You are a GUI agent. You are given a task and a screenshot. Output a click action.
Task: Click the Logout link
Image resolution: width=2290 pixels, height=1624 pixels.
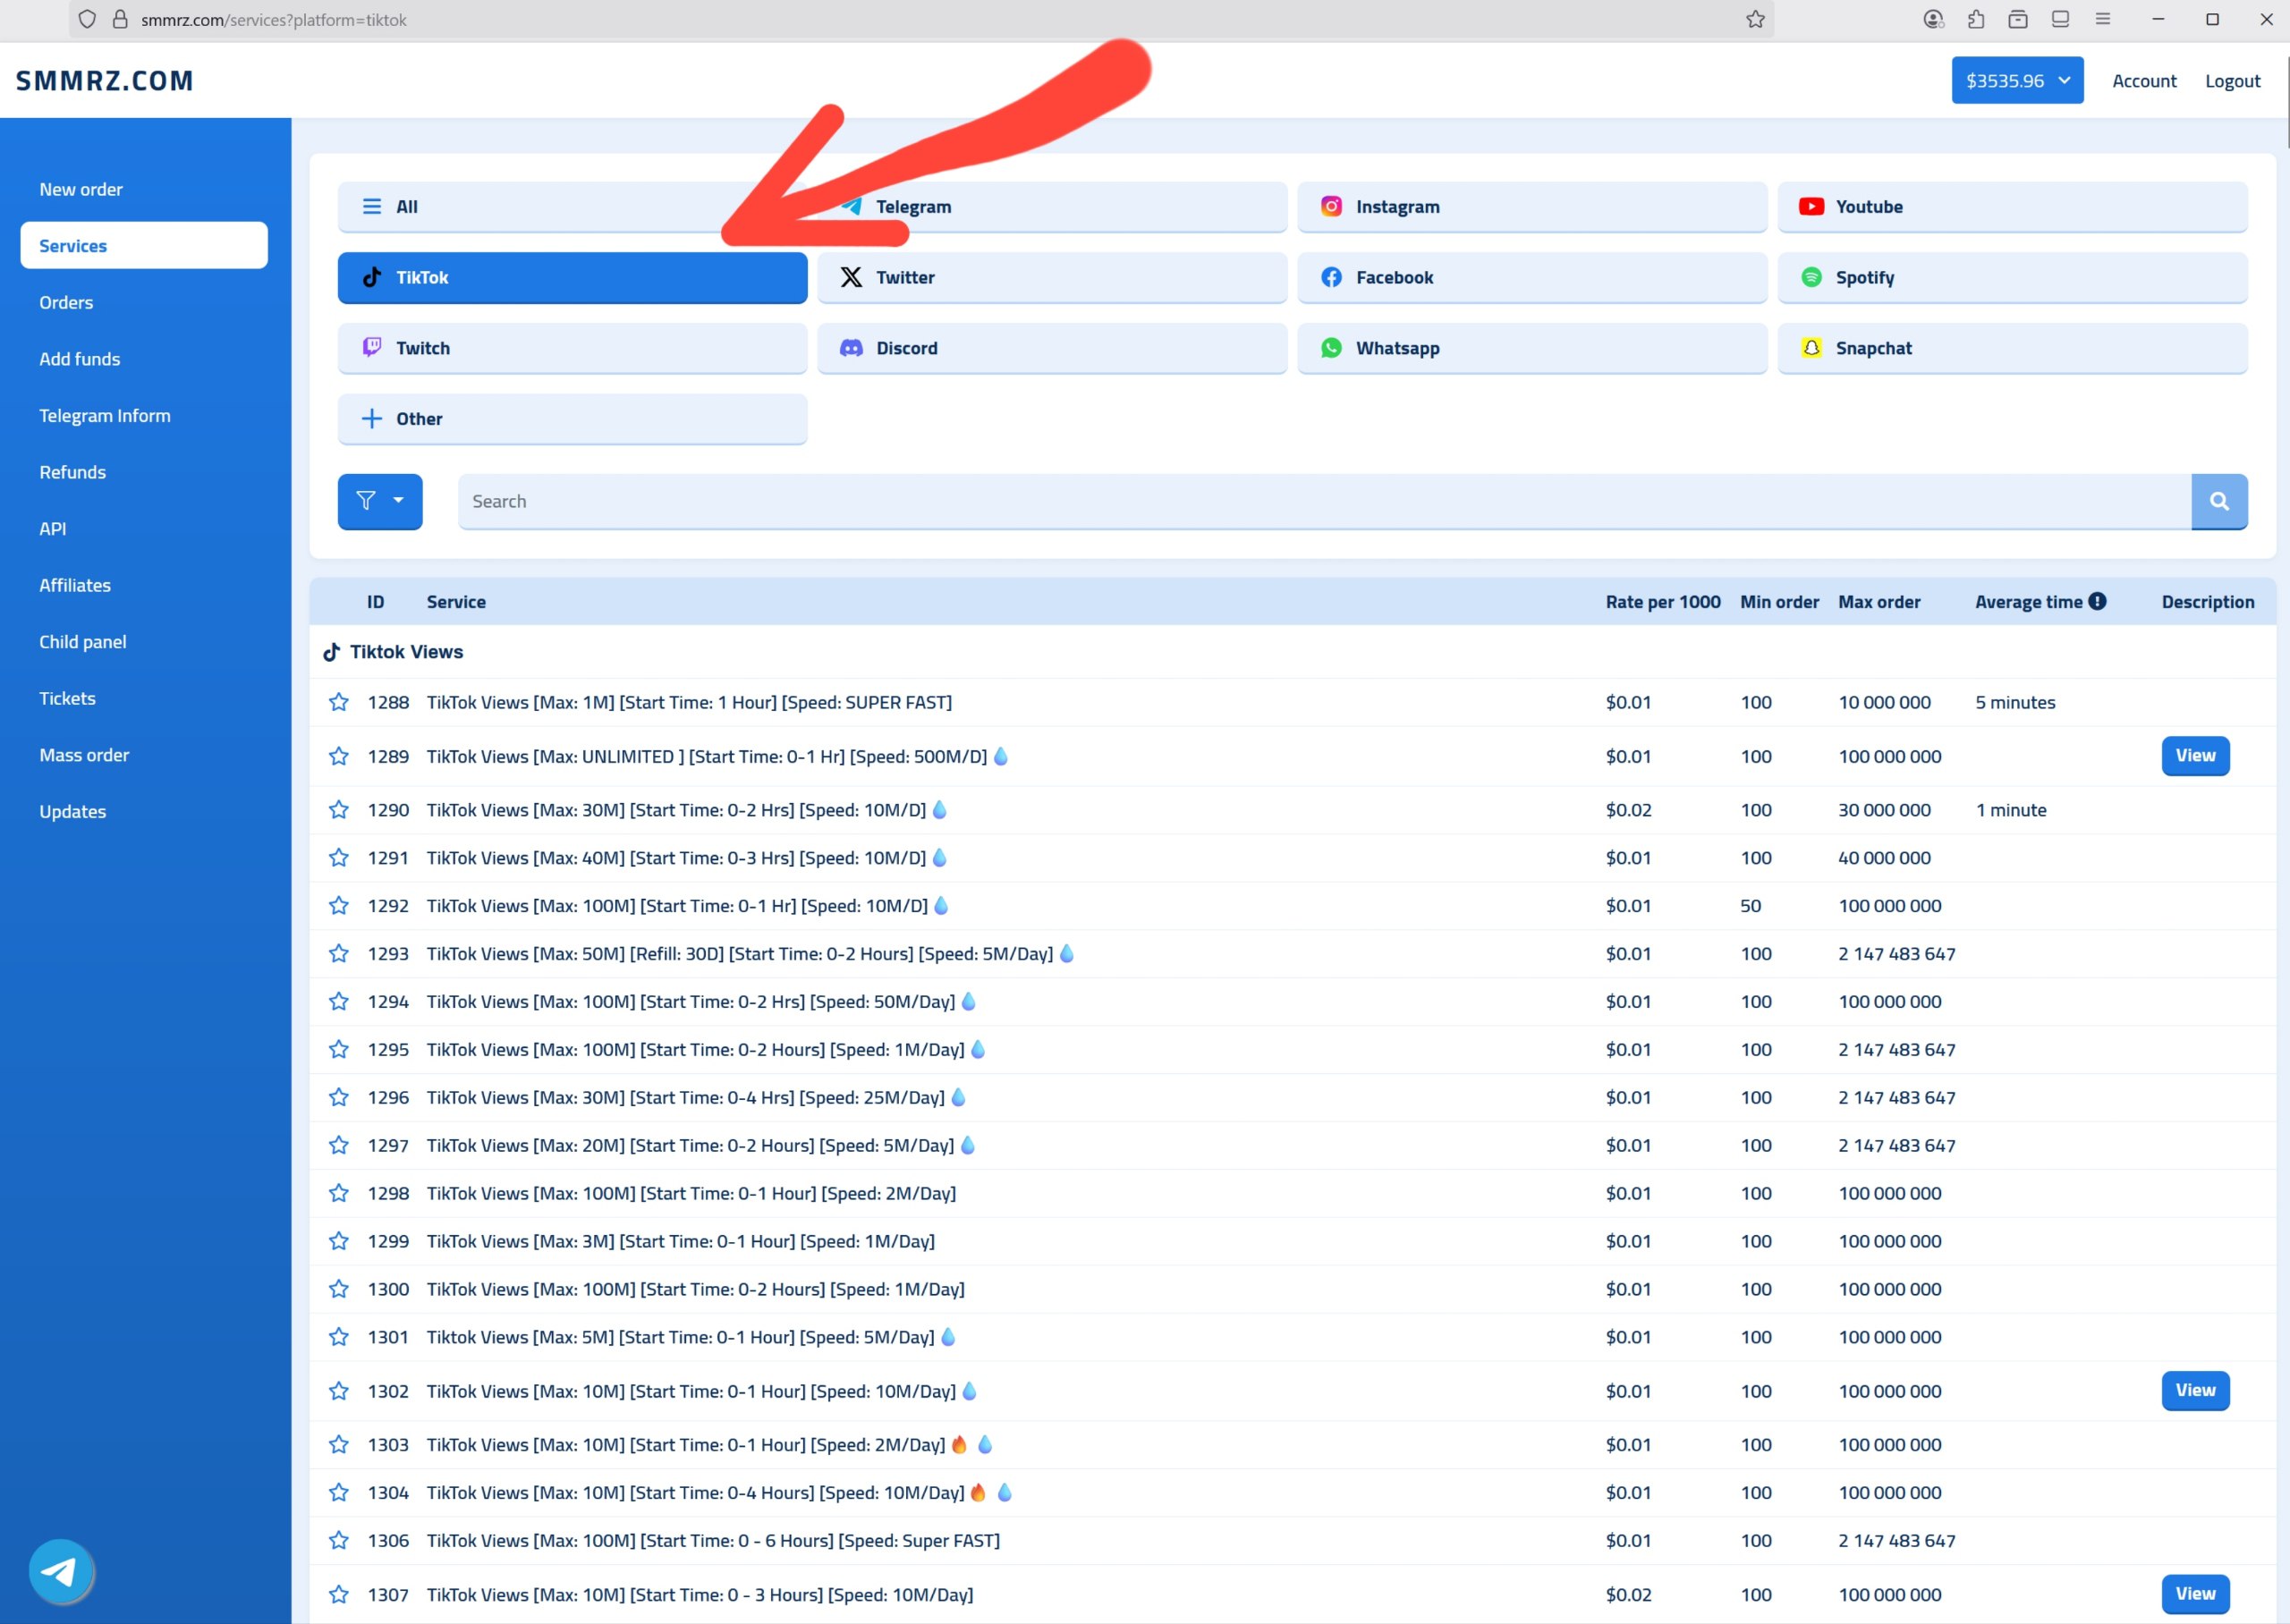(x=2232, y=81)
